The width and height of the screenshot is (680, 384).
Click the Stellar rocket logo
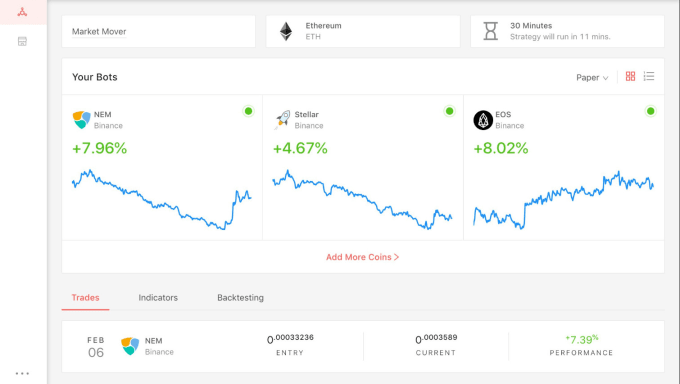point(282,120)
